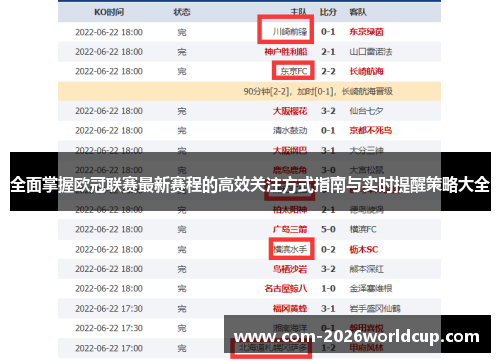Click status 完 in 广岛三箭 row
This screenshot has width=500, height=362.
pyautogui.click(x=182, y=230)
